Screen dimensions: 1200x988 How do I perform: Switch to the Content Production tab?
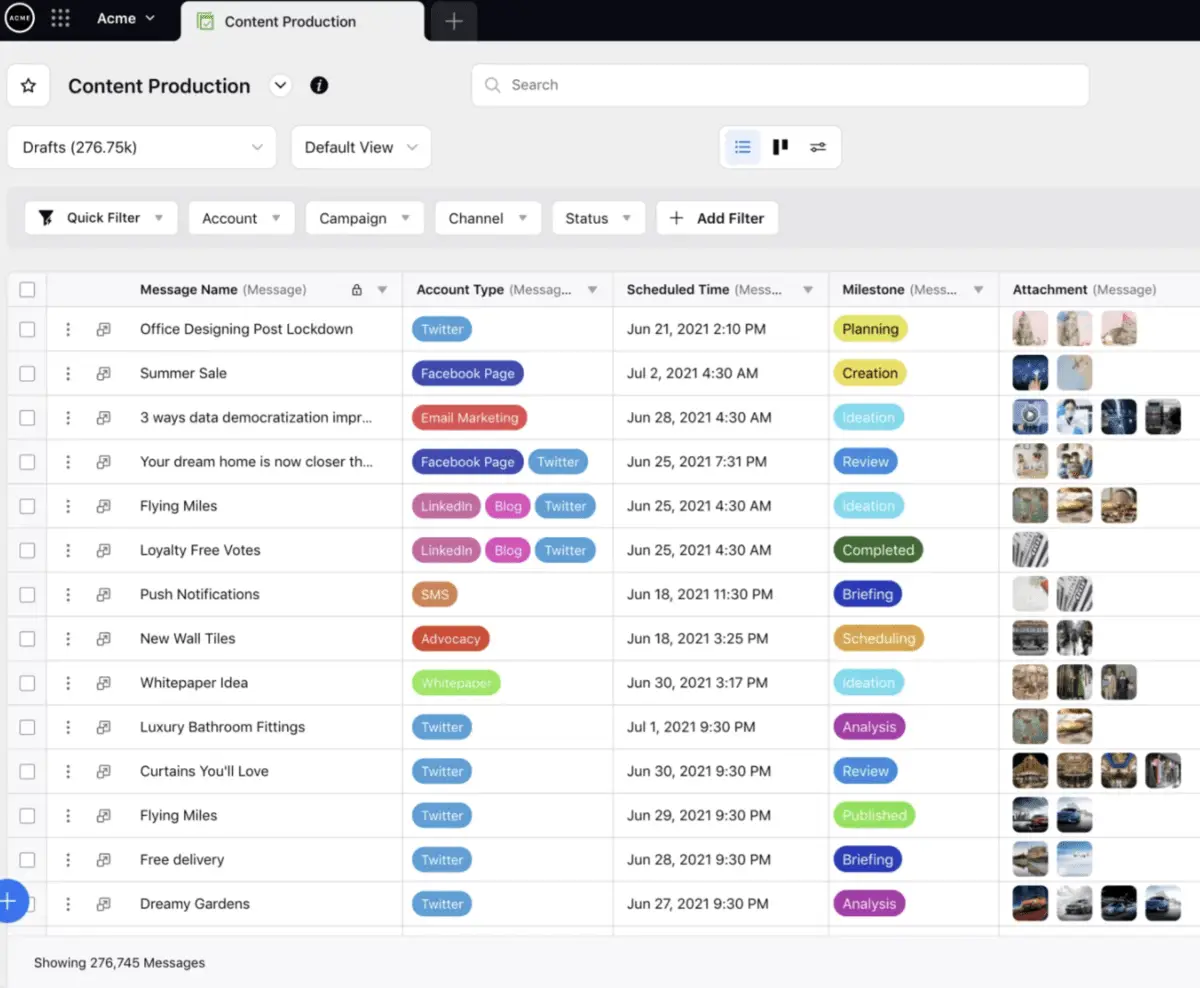click(290, 21)
